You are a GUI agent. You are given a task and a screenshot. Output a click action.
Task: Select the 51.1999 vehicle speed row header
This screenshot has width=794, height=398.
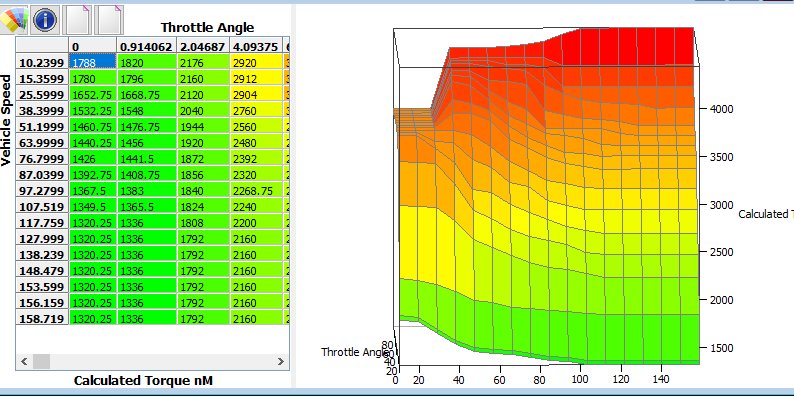click(42, 127)
